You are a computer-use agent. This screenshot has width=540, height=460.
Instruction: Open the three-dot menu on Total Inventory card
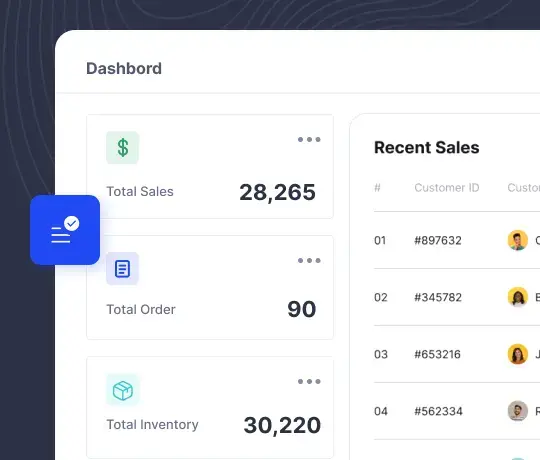point(309,381)
